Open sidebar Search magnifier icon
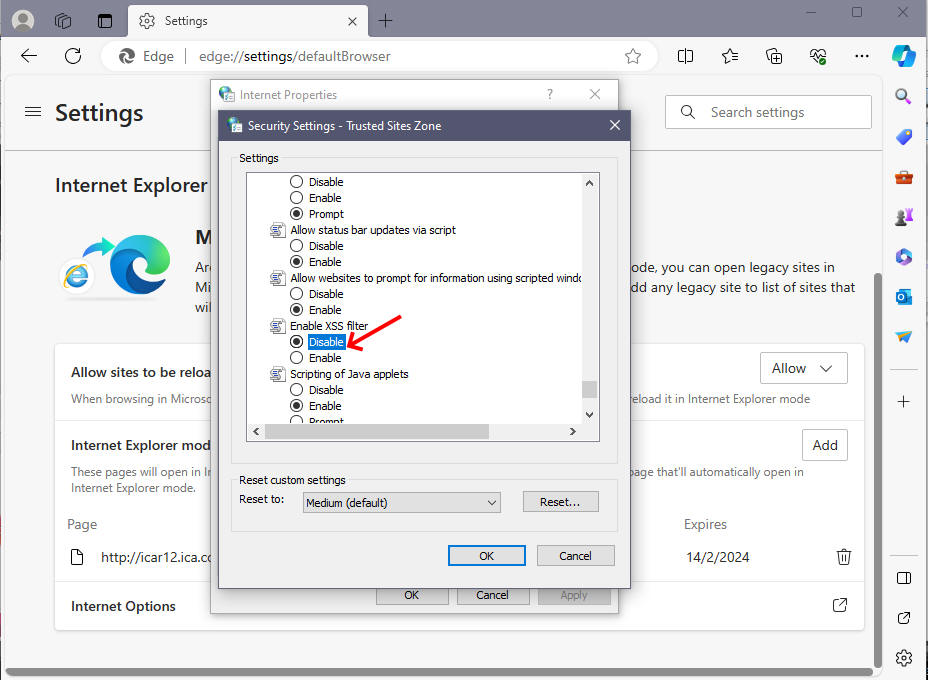The height and width of the screenshot is (680, 928). [x=903, y=96]
